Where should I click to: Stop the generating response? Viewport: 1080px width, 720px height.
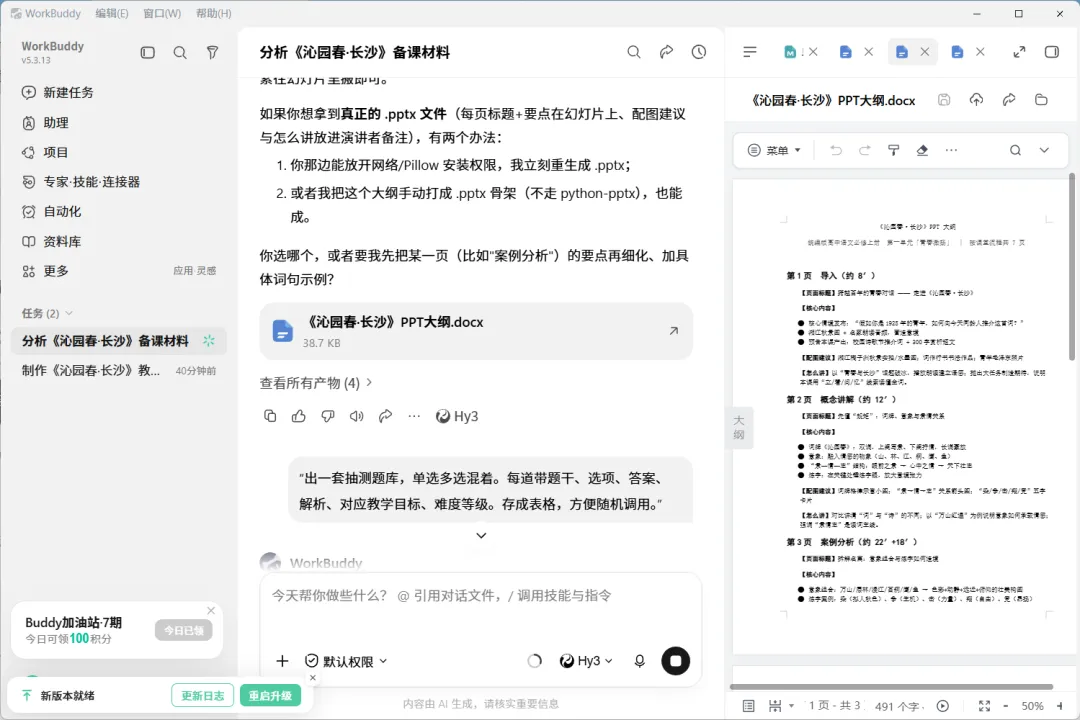(676, 661)
